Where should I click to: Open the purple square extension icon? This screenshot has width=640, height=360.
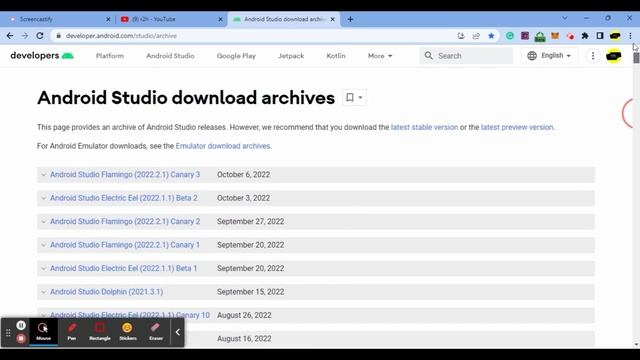525,36
